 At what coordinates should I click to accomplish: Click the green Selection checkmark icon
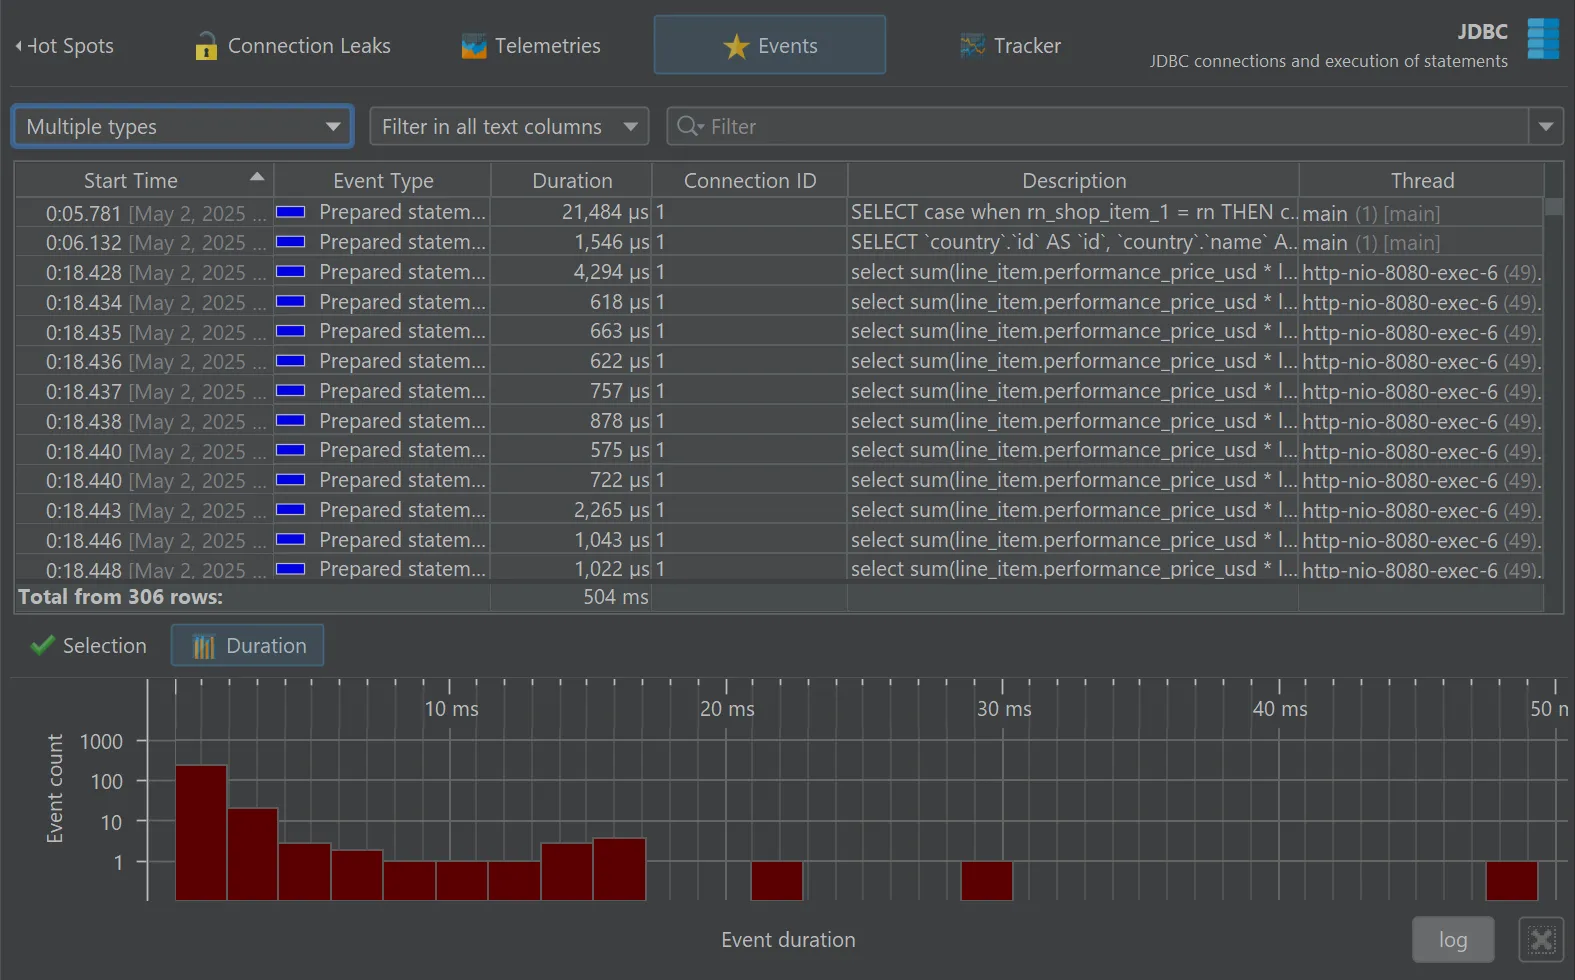42,646
